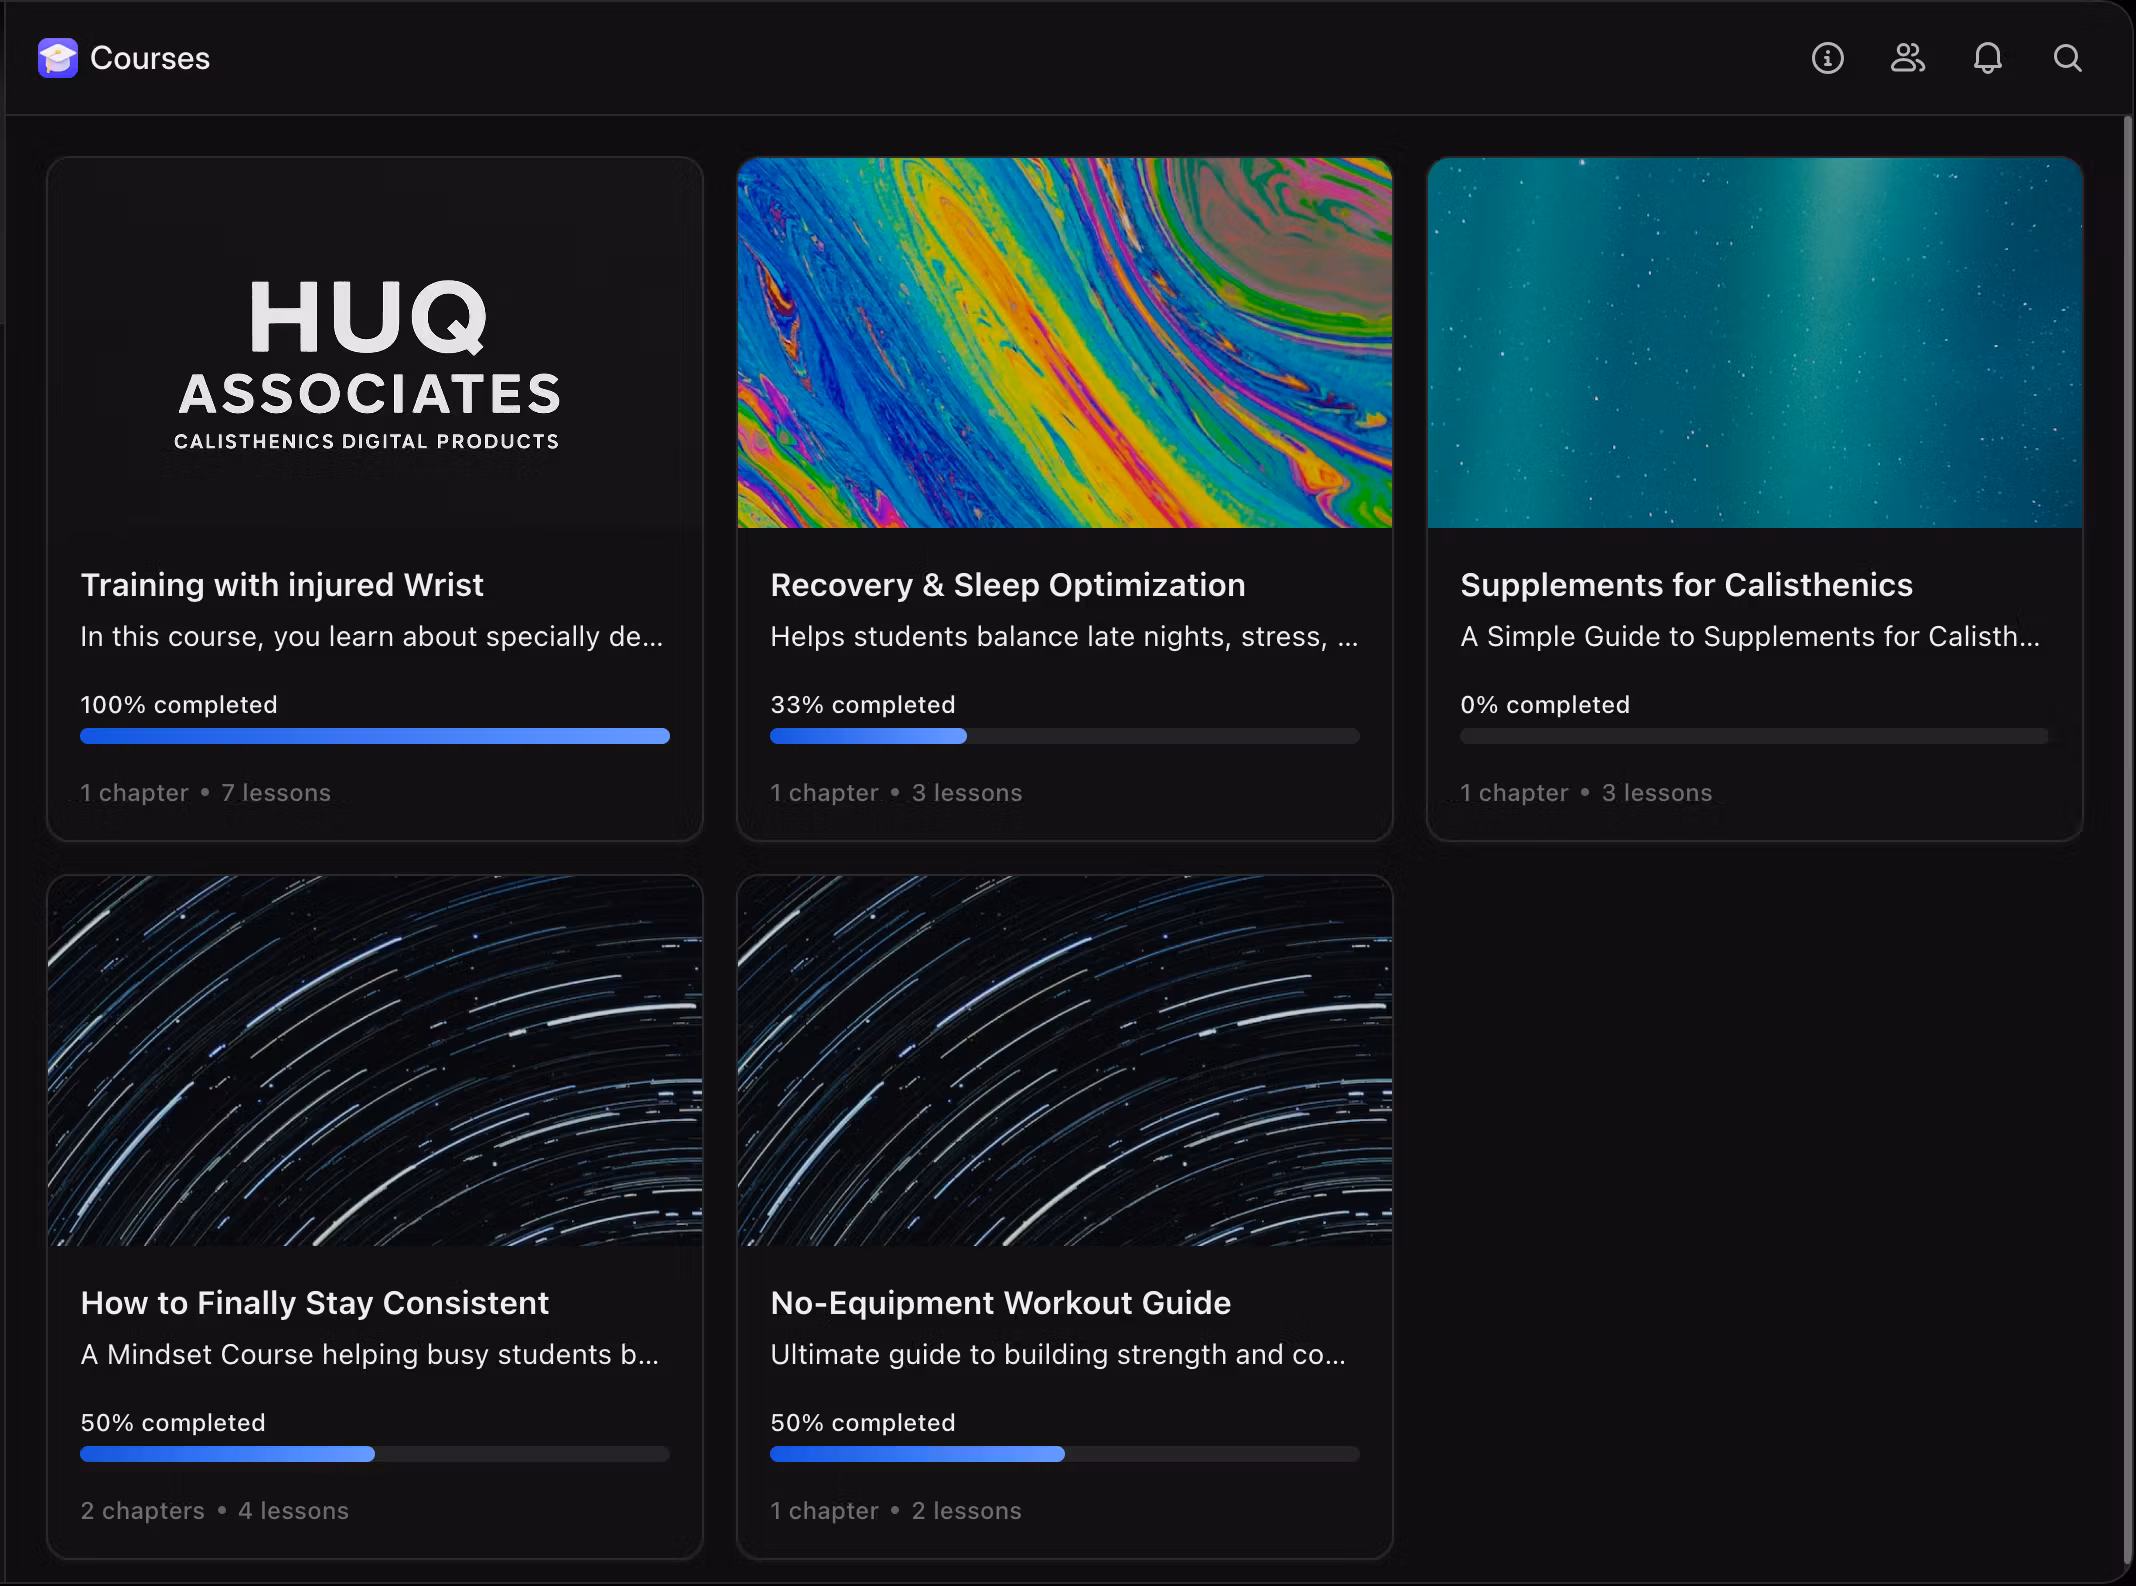2136x1586 pixels.
Task: Click "50% completed" under No-Equipment Workout Guide
Action: pyautogui.click(x=863, y=1423)
